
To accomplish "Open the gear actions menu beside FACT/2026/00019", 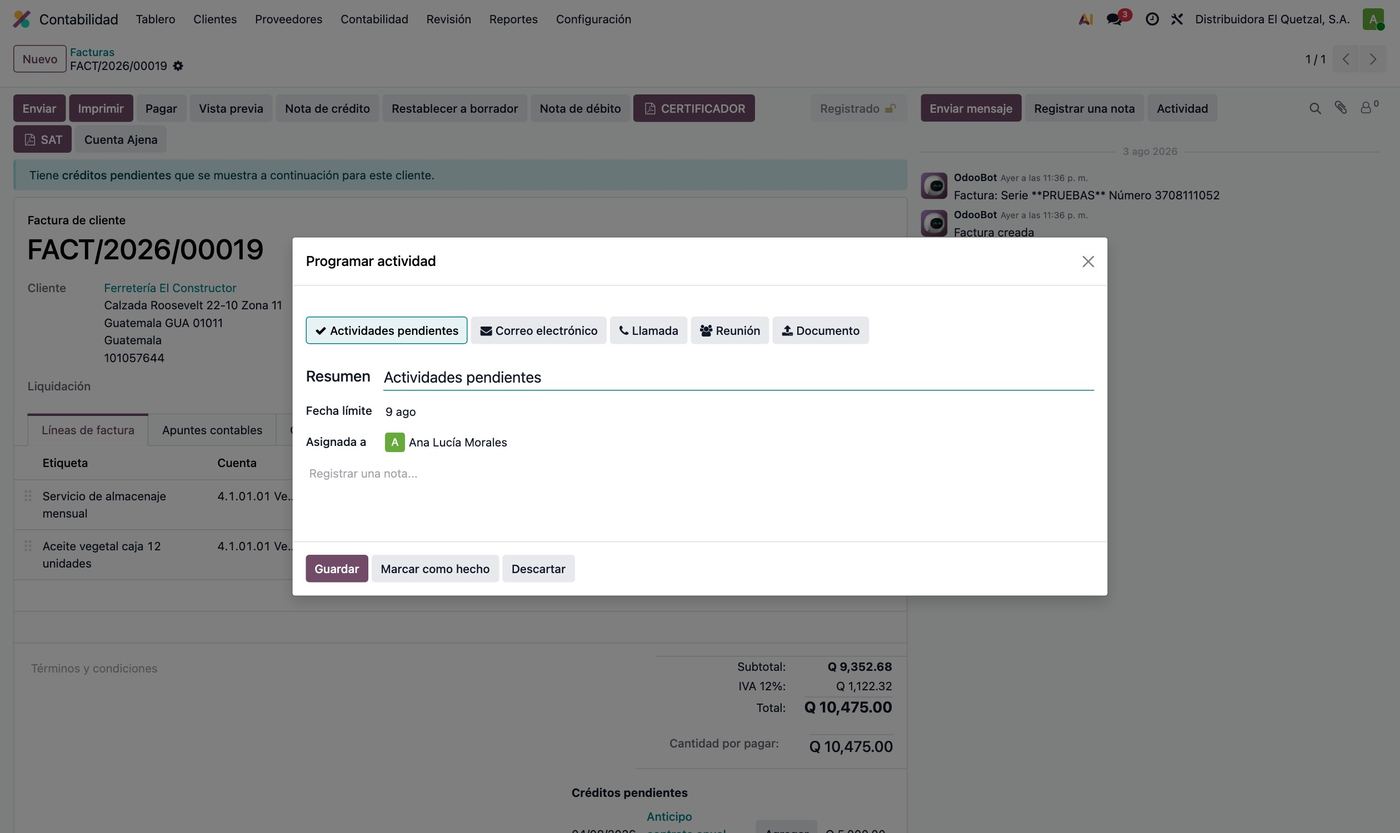I will [x=178, y=66].
